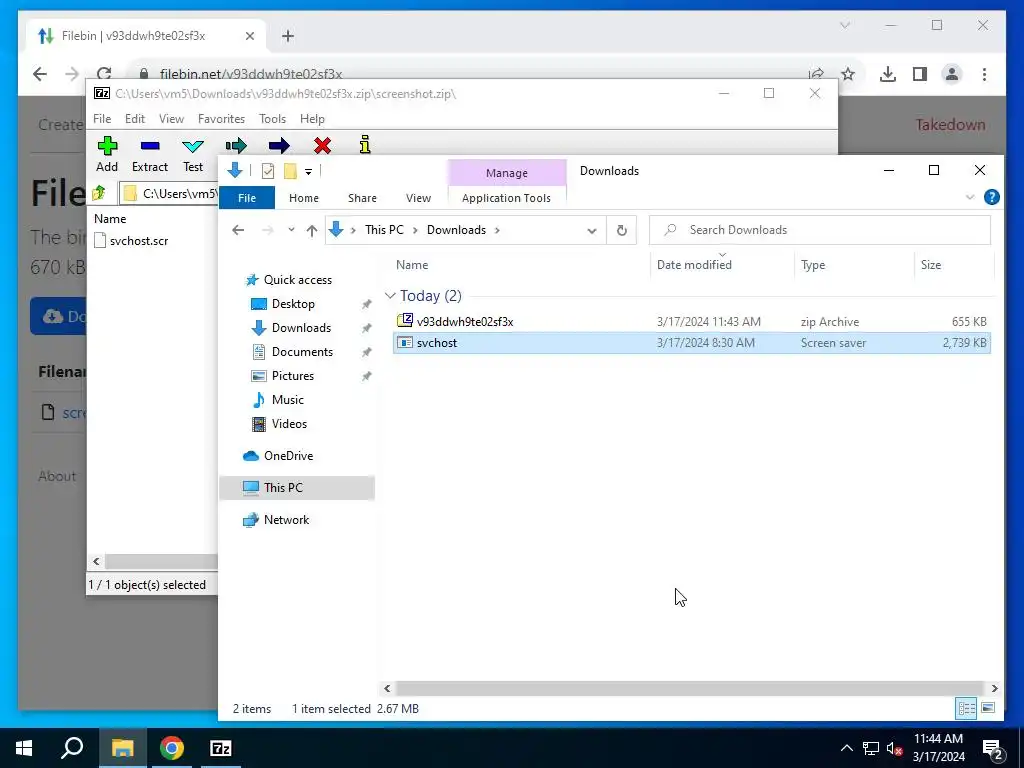The width and height of the screenshot is (1024, 768).
Task: Click the Properties icon in quick access toolbar
Action: coord(268,171)
